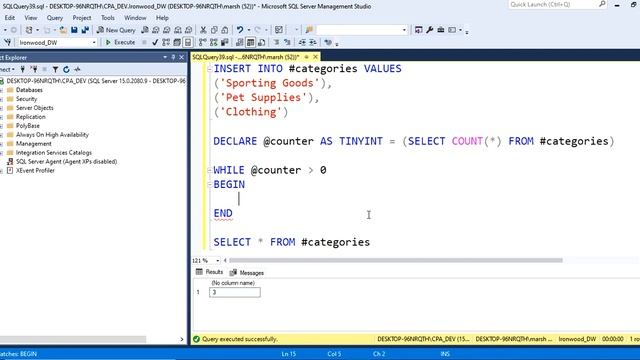The height and width of the screenshot is (360, 640).
Task: Collapse the WHILE block outline
Action: coord(209,170)
